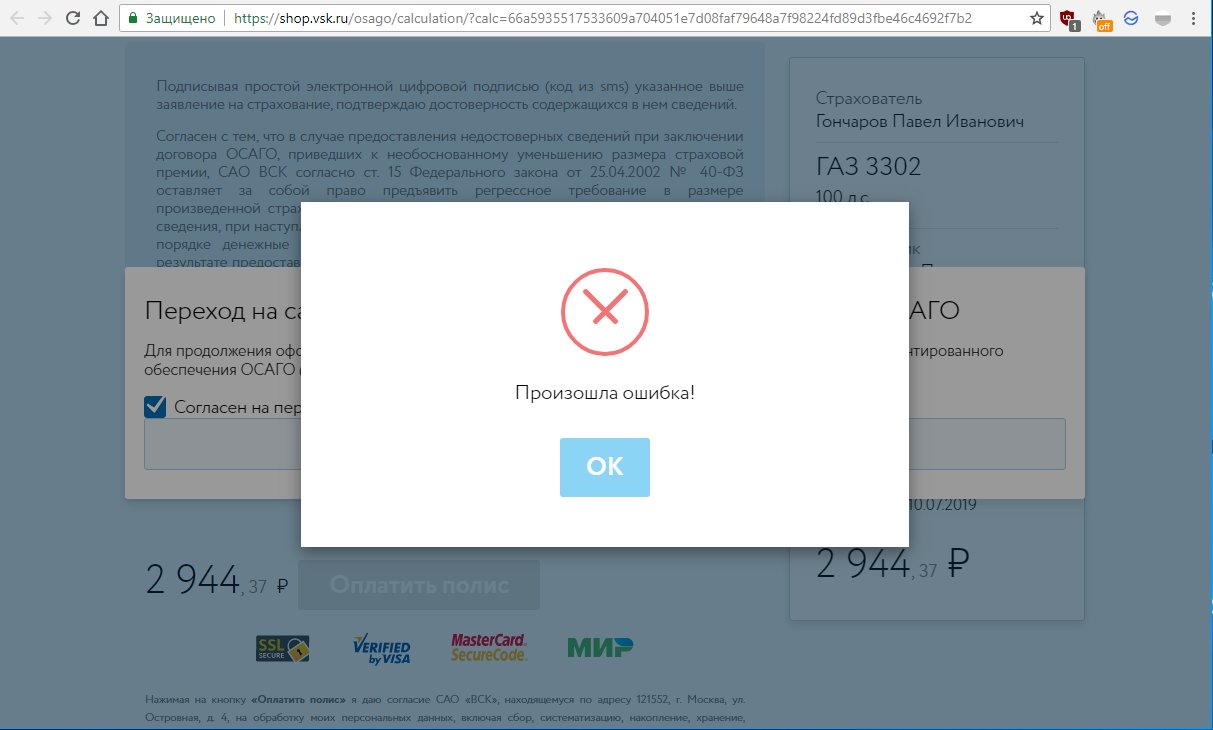Click the extension icon with off badge
The width and height of the screenshot is (1213, 730).
point(1101,19)
